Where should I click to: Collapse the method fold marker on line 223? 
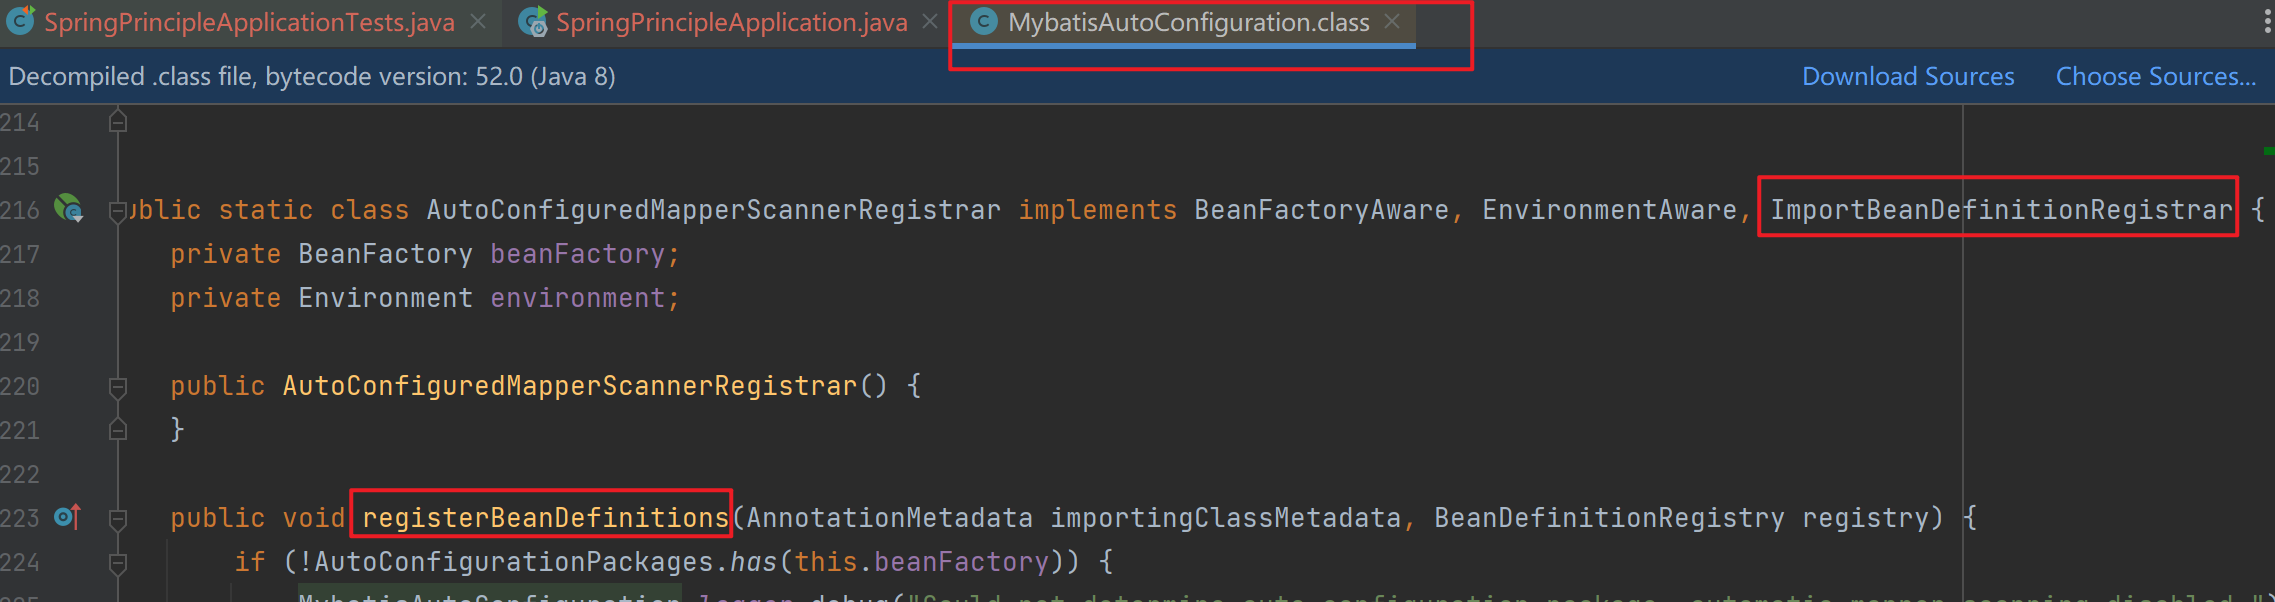(x=117, y=518)
